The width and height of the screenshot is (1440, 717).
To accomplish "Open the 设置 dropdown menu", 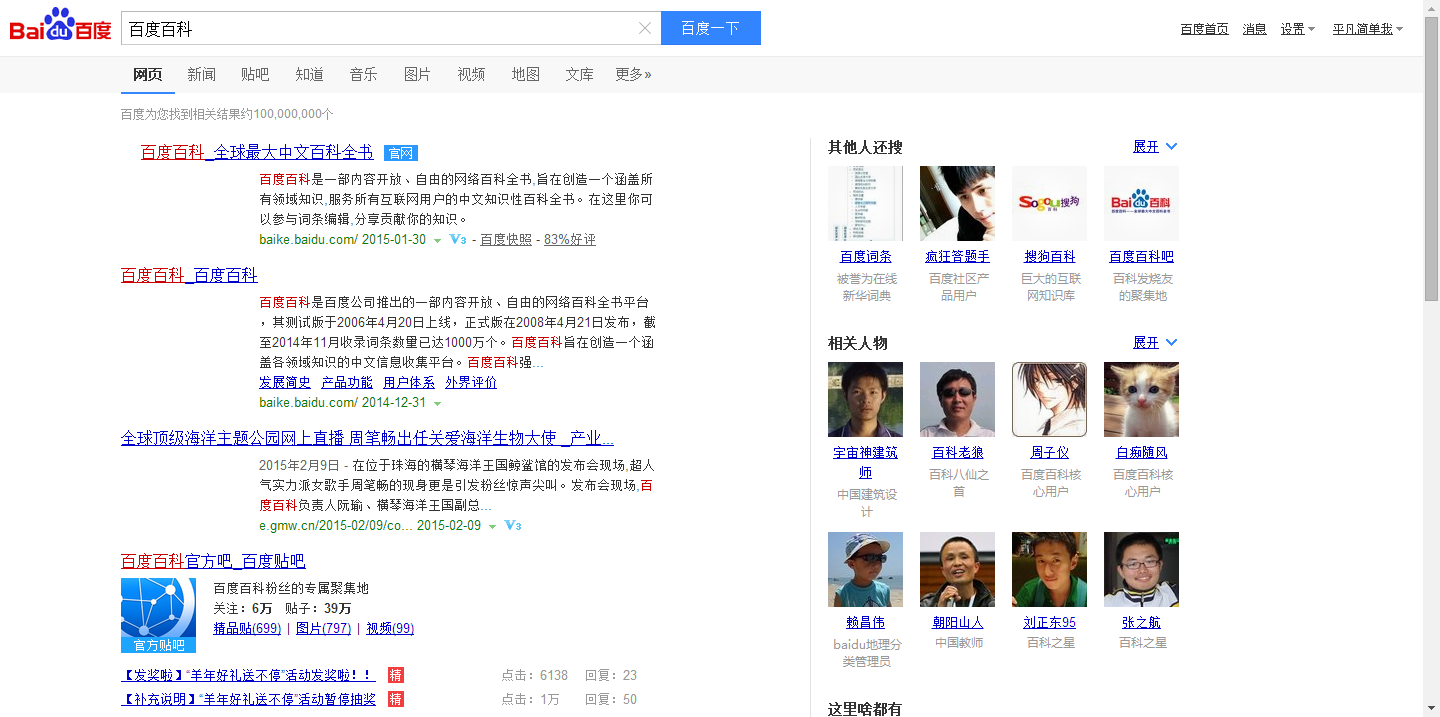I will 1297,29.
